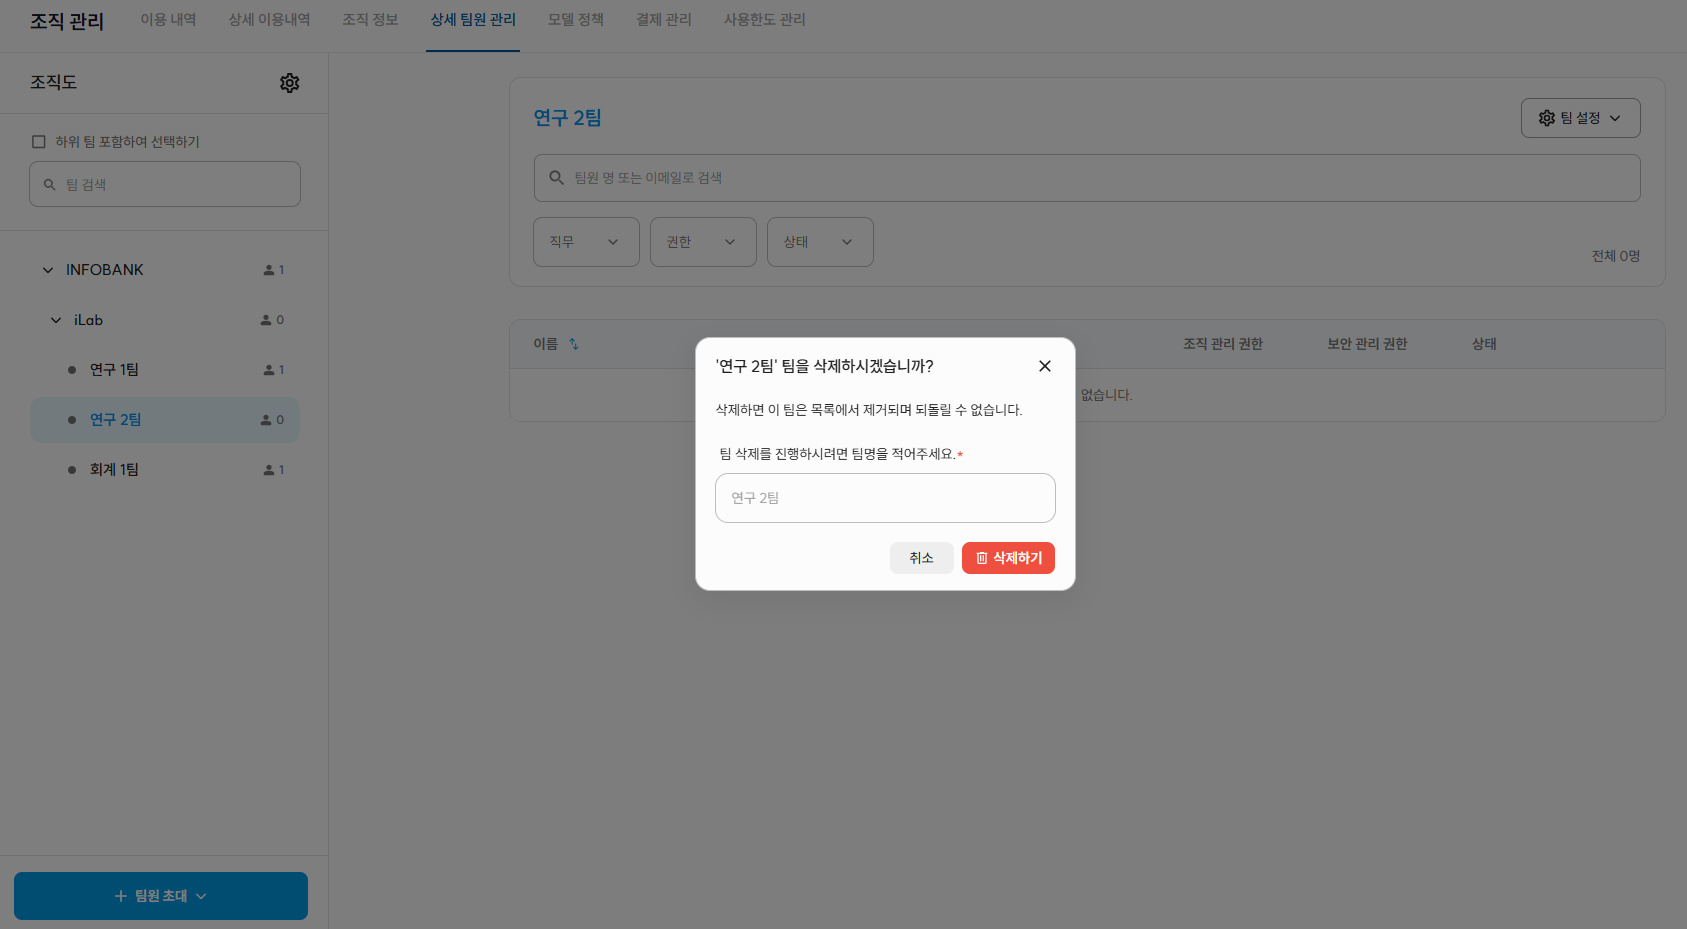Select 연구 1팀 in organization tree
The image size is (1687, 929).
[115, 370]
